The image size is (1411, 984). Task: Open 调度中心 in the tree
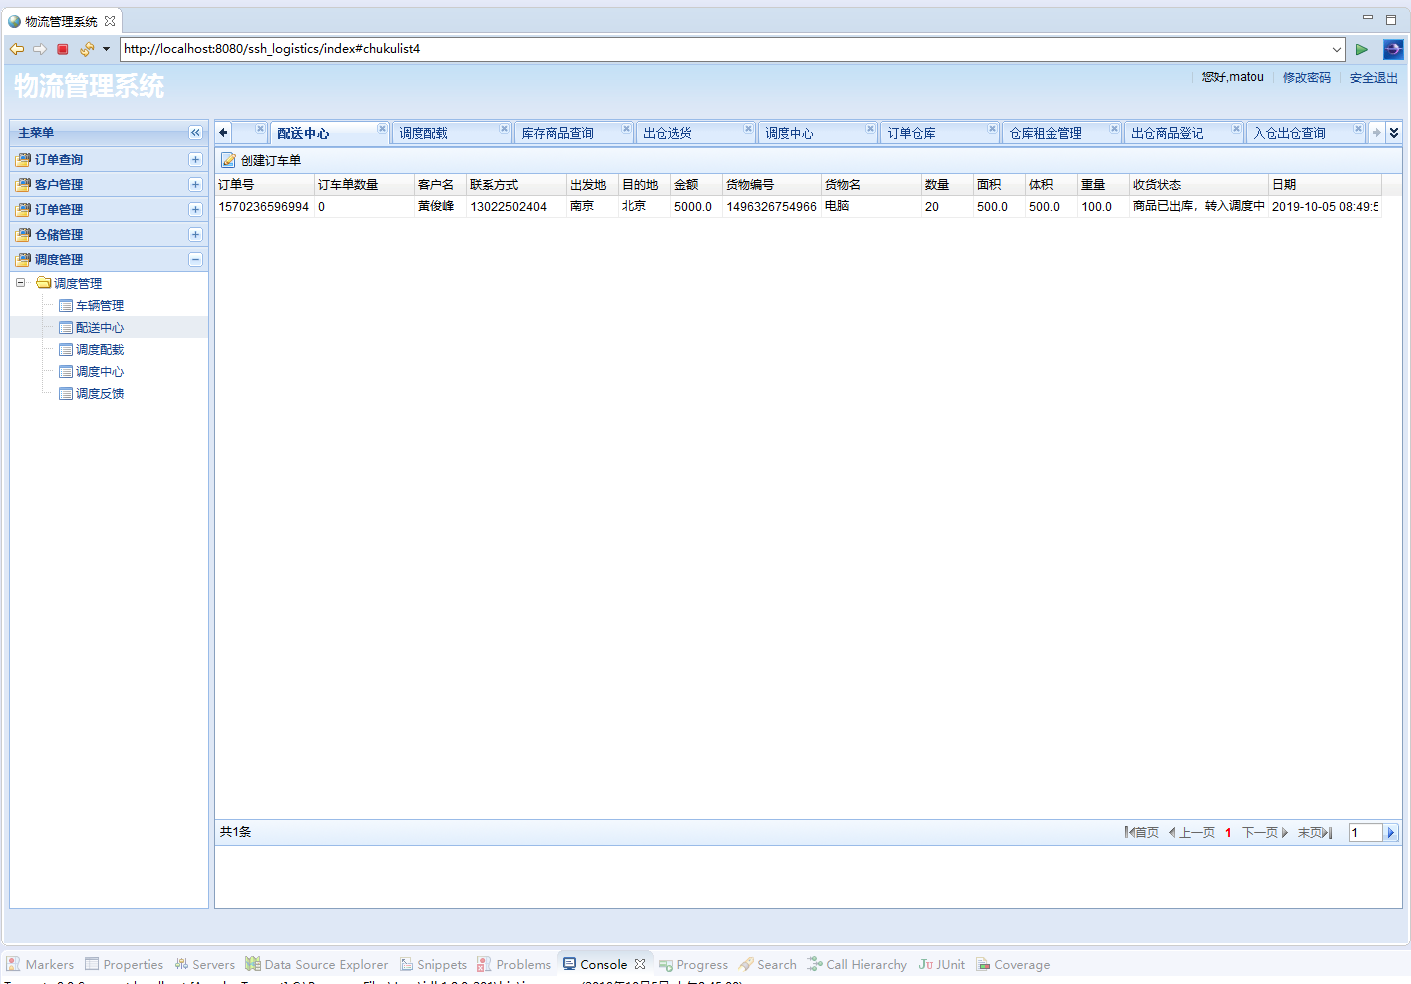click(100, 372)
